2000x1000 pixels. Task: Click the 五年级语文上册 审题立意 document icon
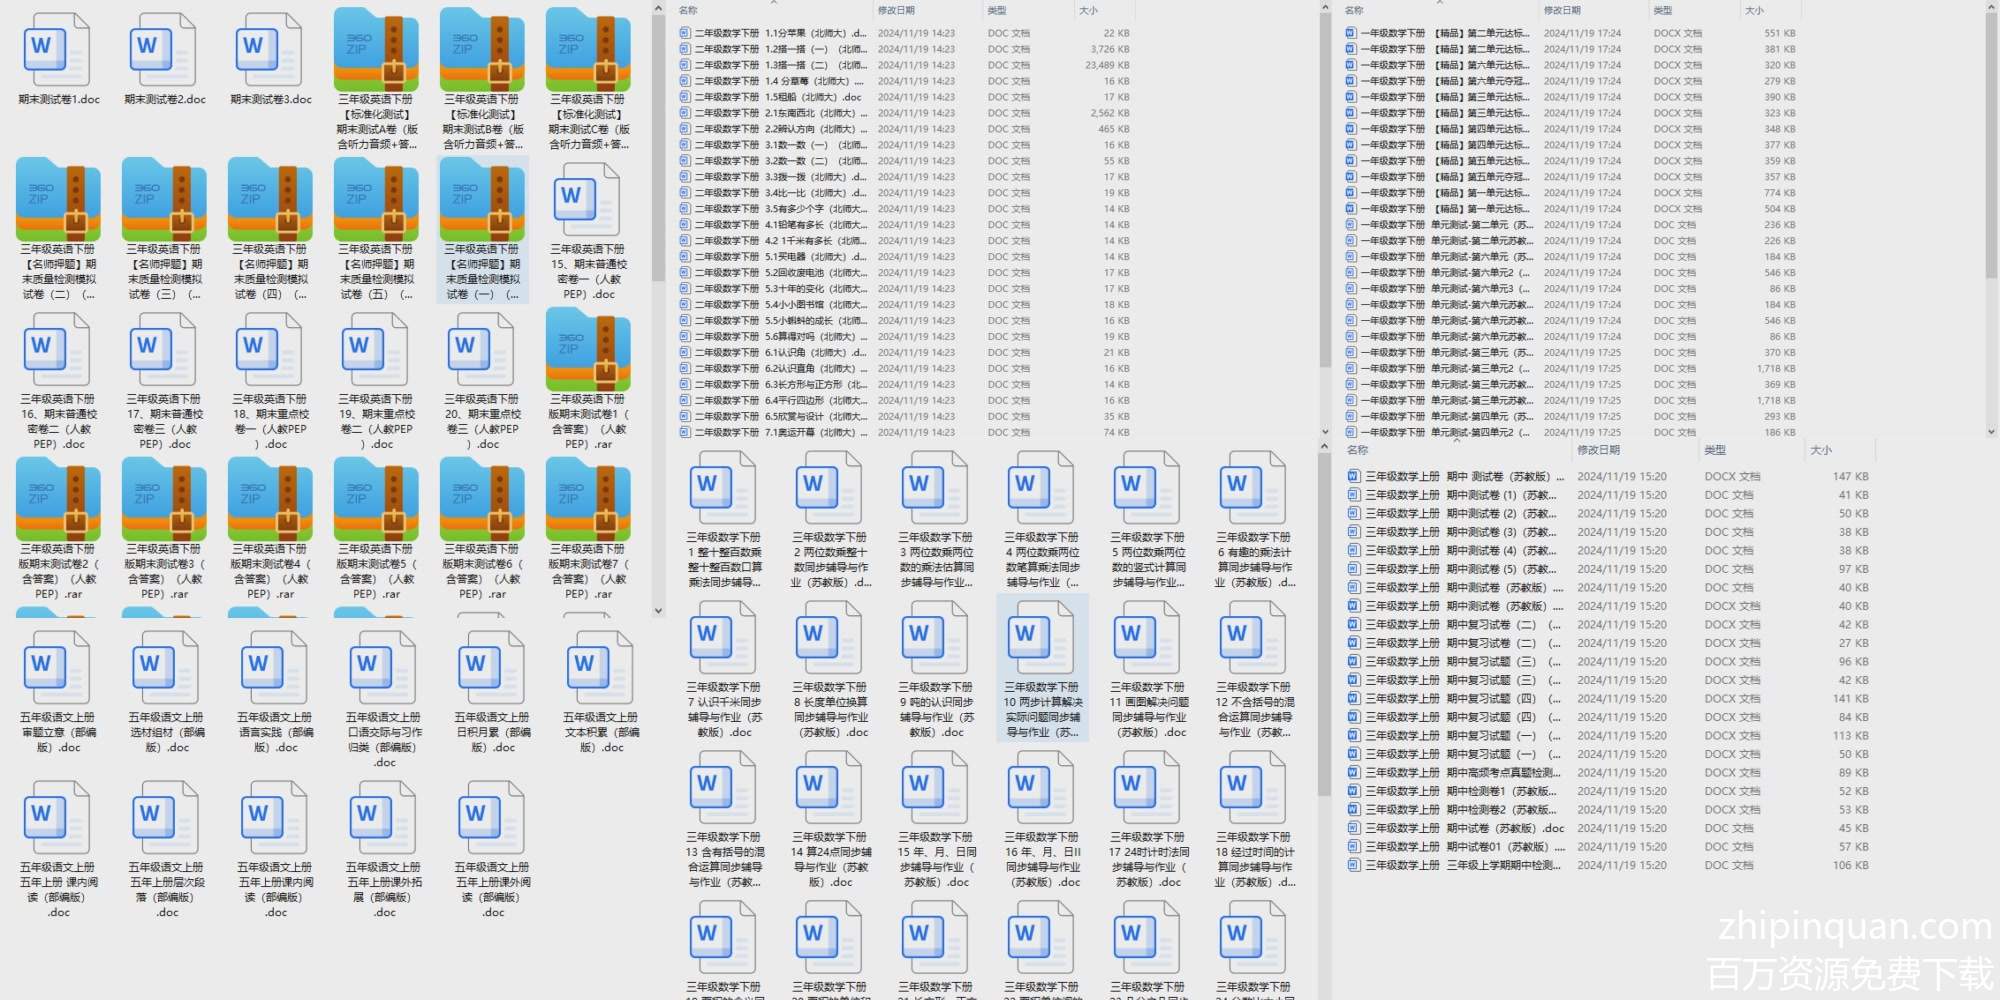click(x=57, y=668)
